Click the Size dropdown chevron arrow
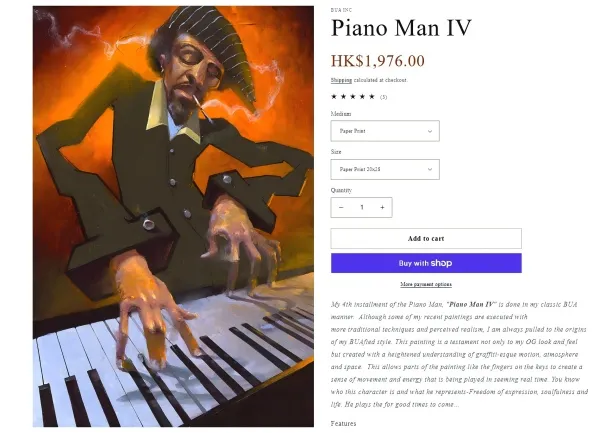The image size is (600, 433). pyautogui.click(x=430, y=169)
